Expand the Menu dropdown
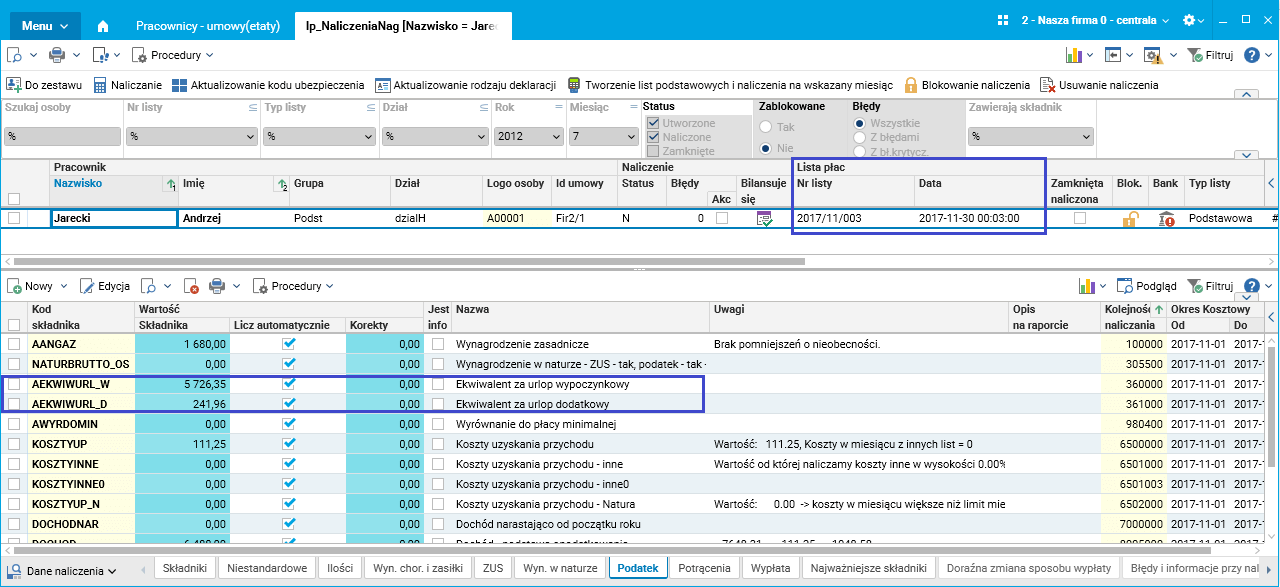This screenshot has width=1280, height=587. (45, 24)
